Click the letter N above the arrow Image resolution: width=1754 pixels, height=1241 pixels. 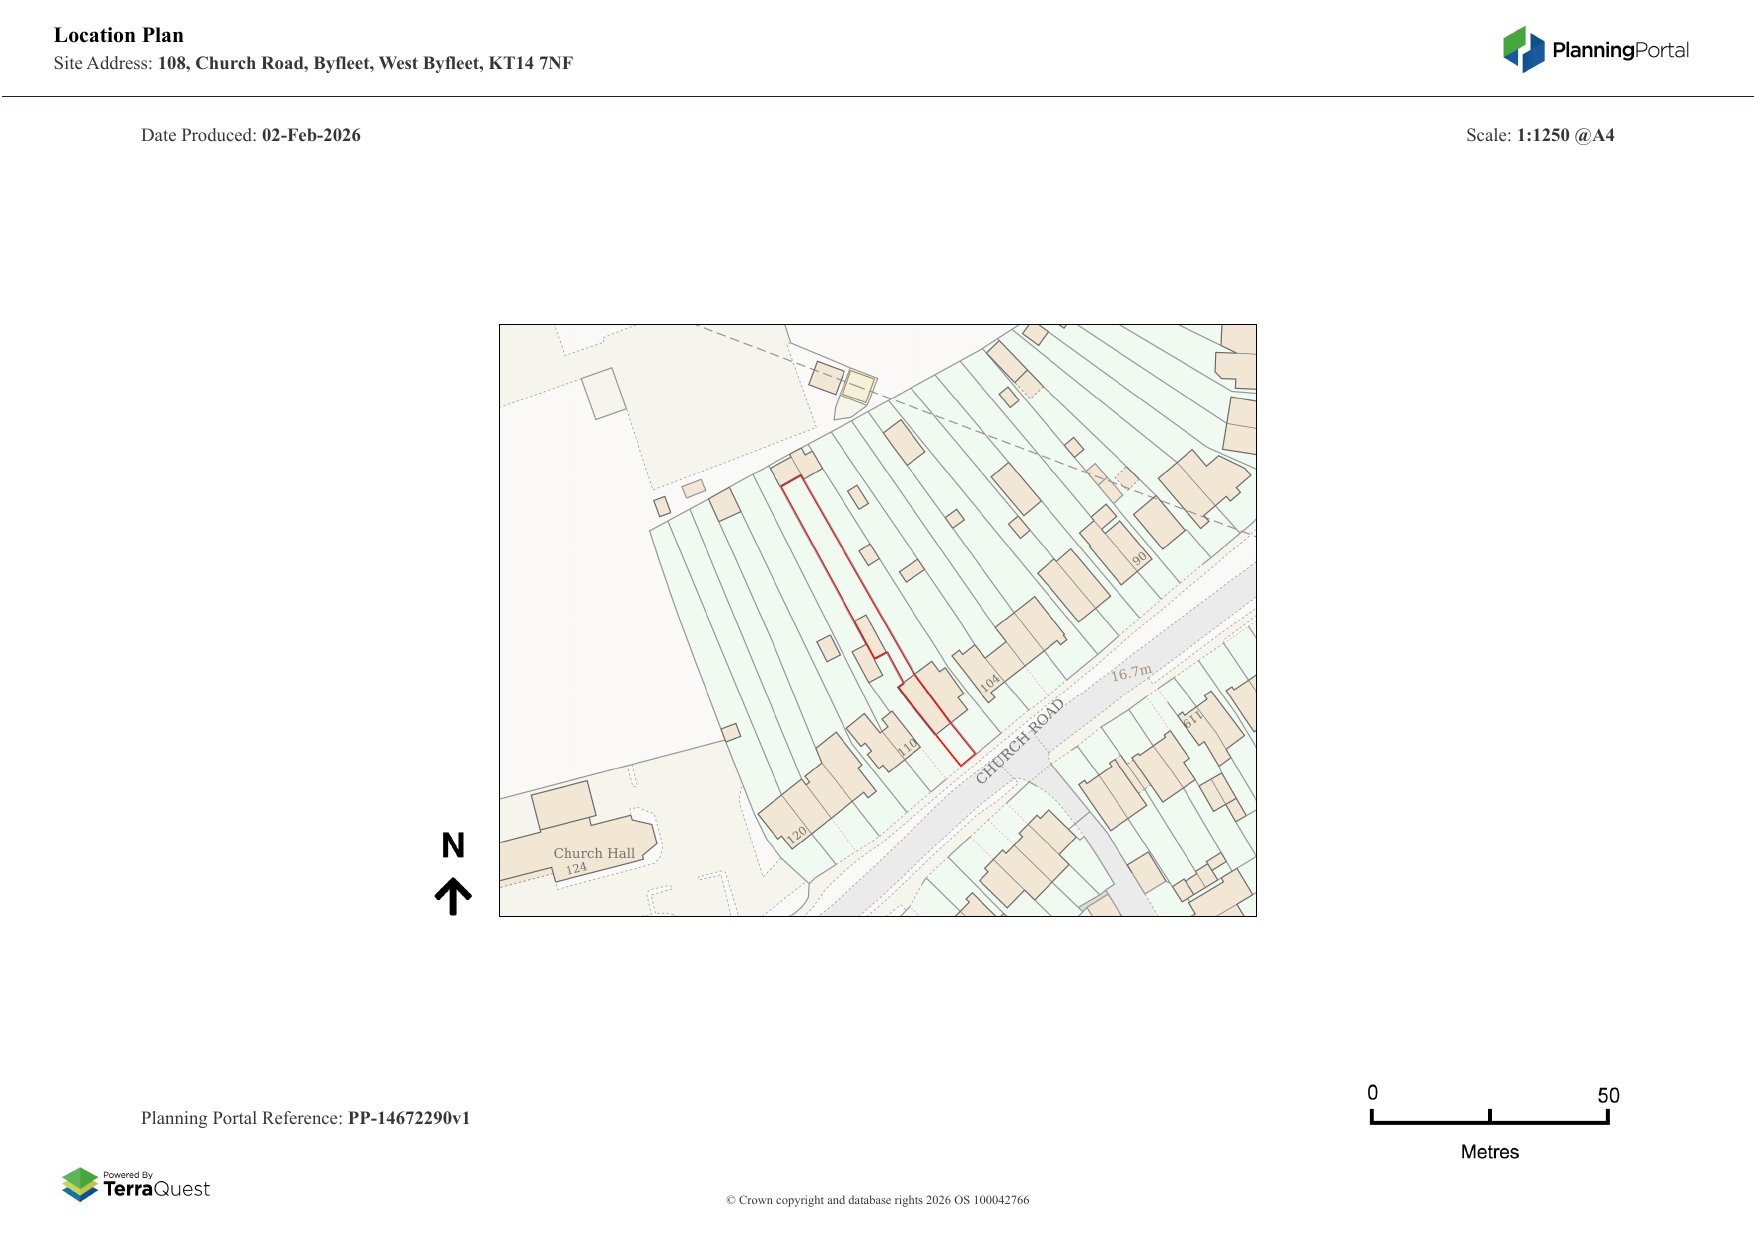pyautogui.click(x=453, y=846)
